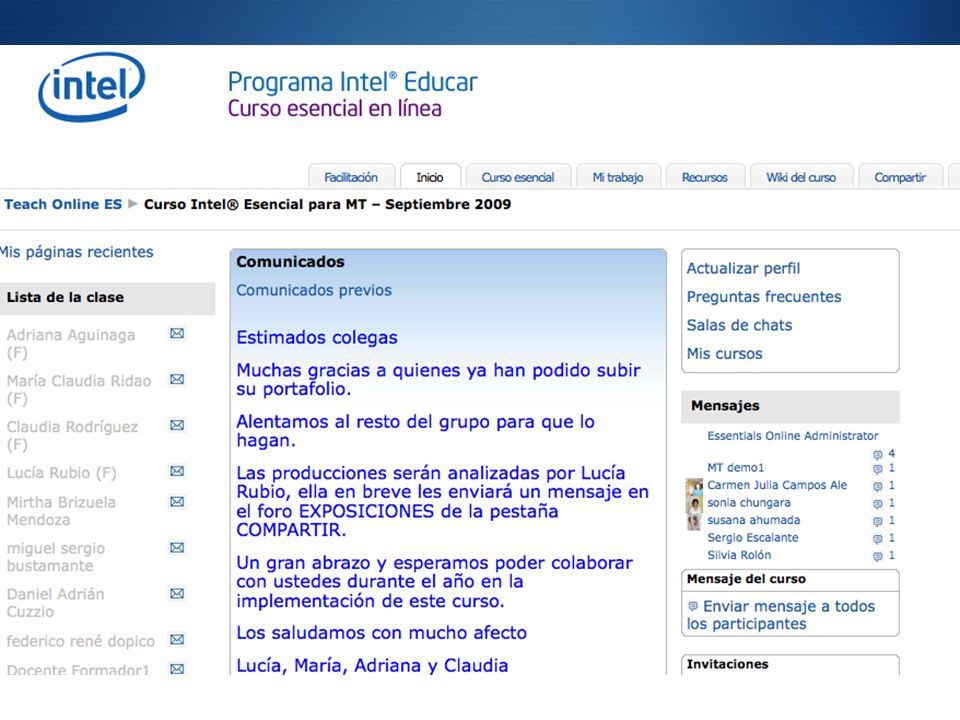Screen dimensions: 960x720
Task: Click the Mensajes panel header
Action: pyautogui.click(x=790, y=406)
